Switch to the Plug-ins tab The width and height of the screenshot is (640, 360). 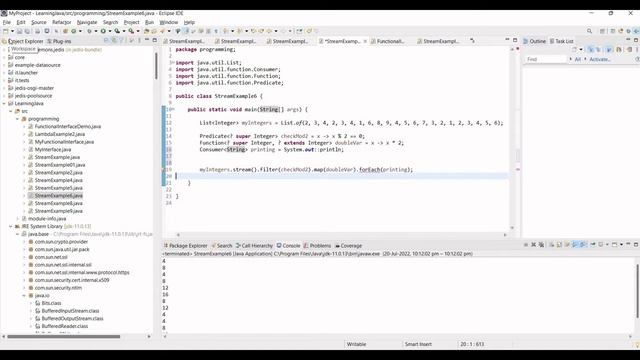59,41
